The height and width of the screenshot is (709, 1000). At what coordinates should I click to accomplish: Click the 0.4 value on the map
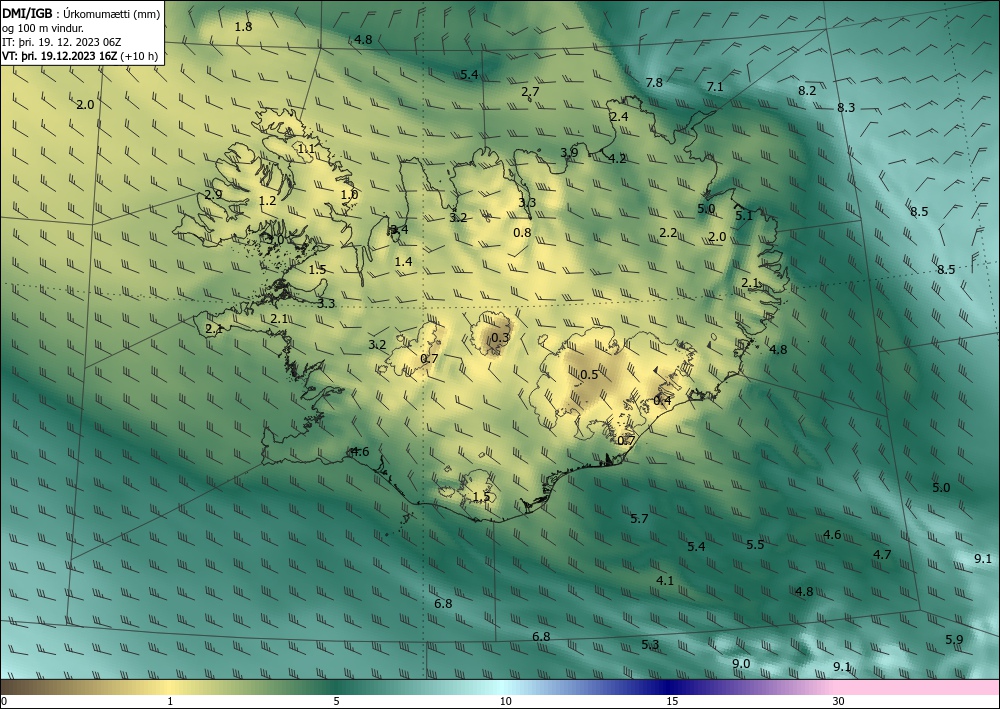pos(662,400)
